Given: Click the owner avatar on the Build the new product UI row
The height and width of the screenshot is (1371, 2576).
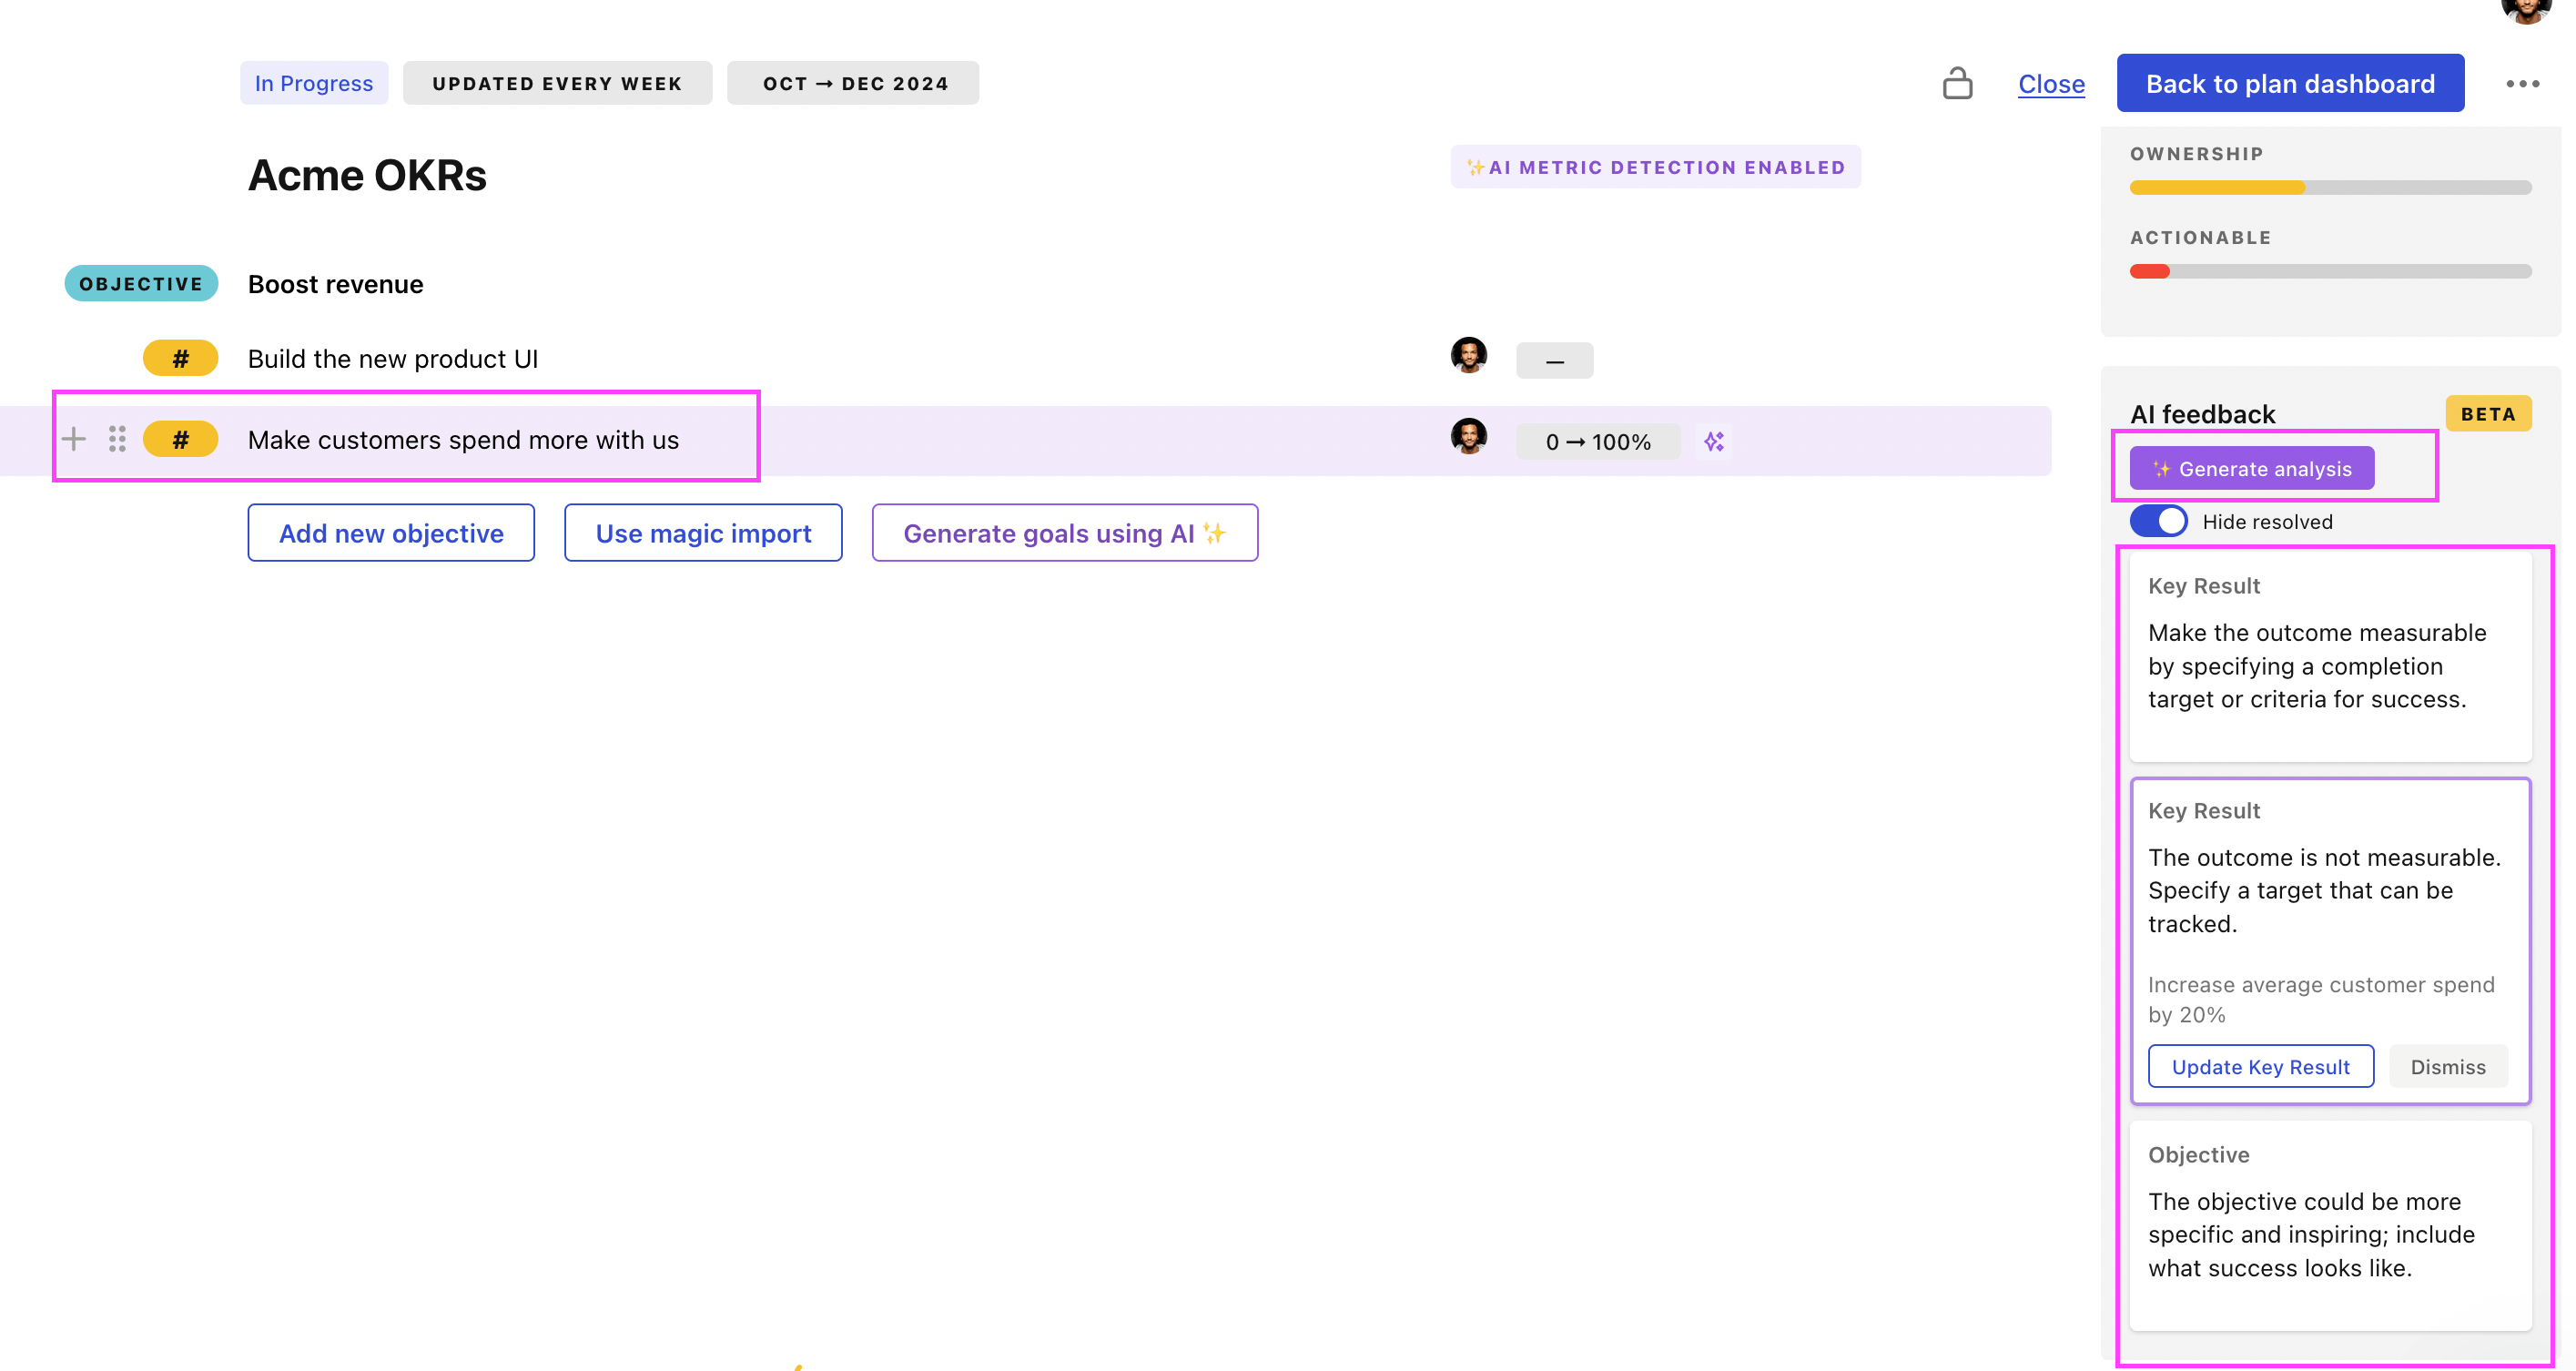Looking at the screenshot, I should point(1468,355).
